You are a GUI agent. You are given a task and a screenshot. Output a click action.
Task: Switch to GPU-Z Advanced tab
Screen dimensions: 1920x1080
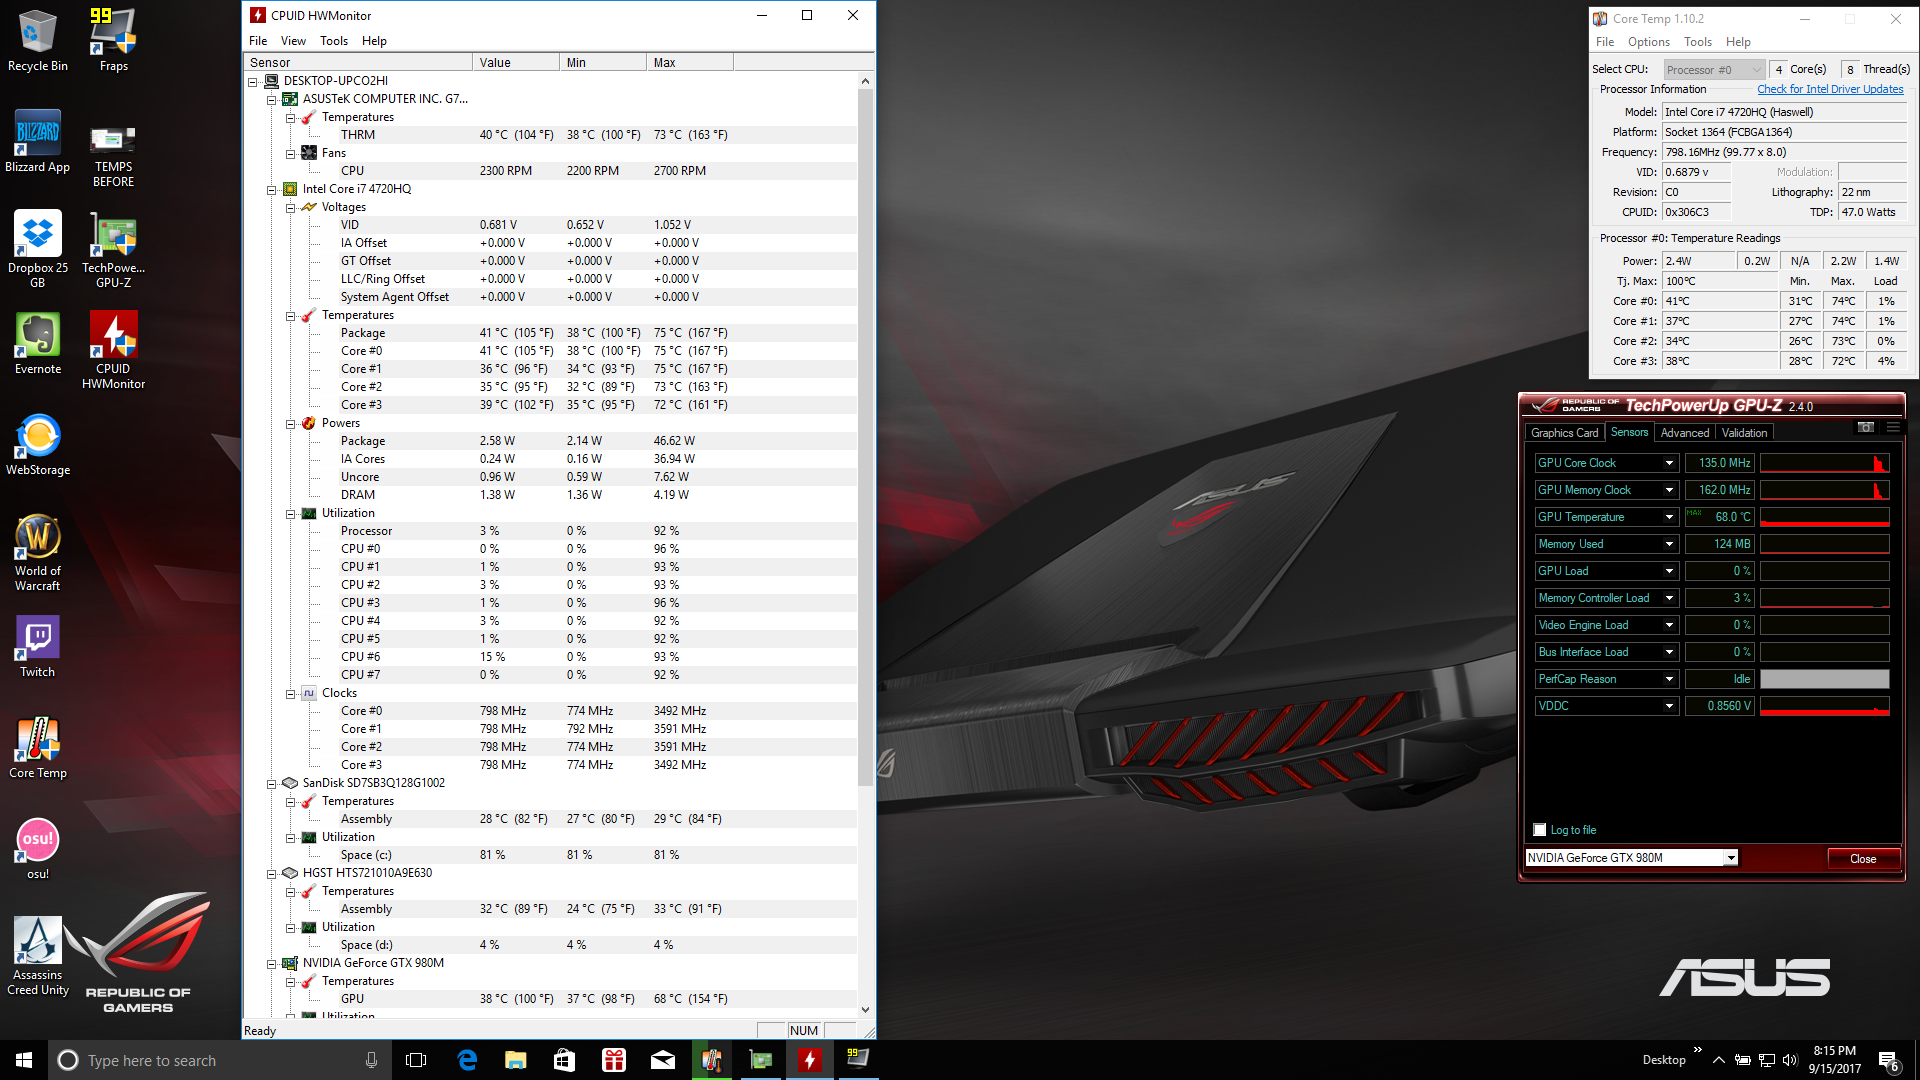[x=1685, y=433]
